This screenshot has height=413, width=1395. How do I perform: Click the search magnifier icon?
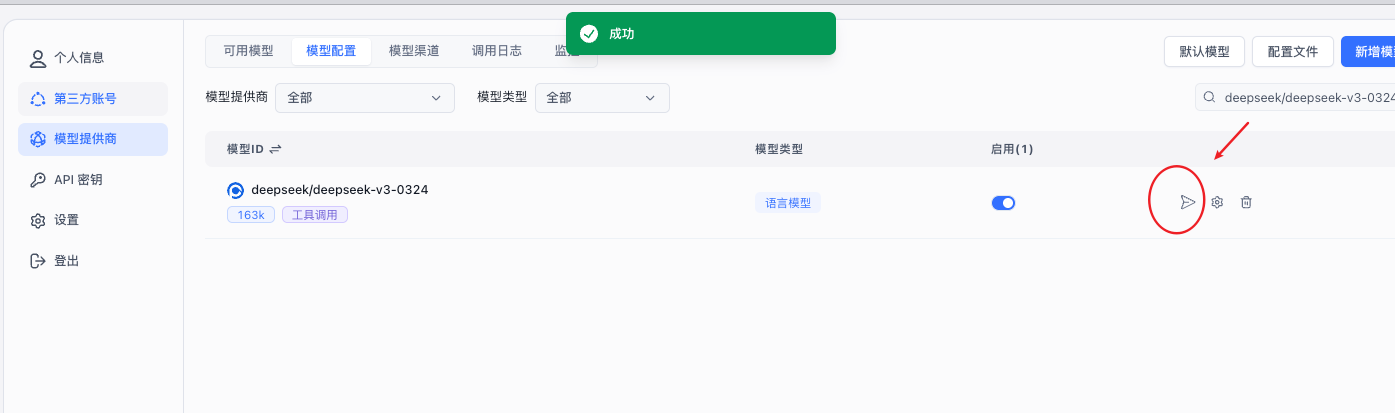click(1210, 98)
